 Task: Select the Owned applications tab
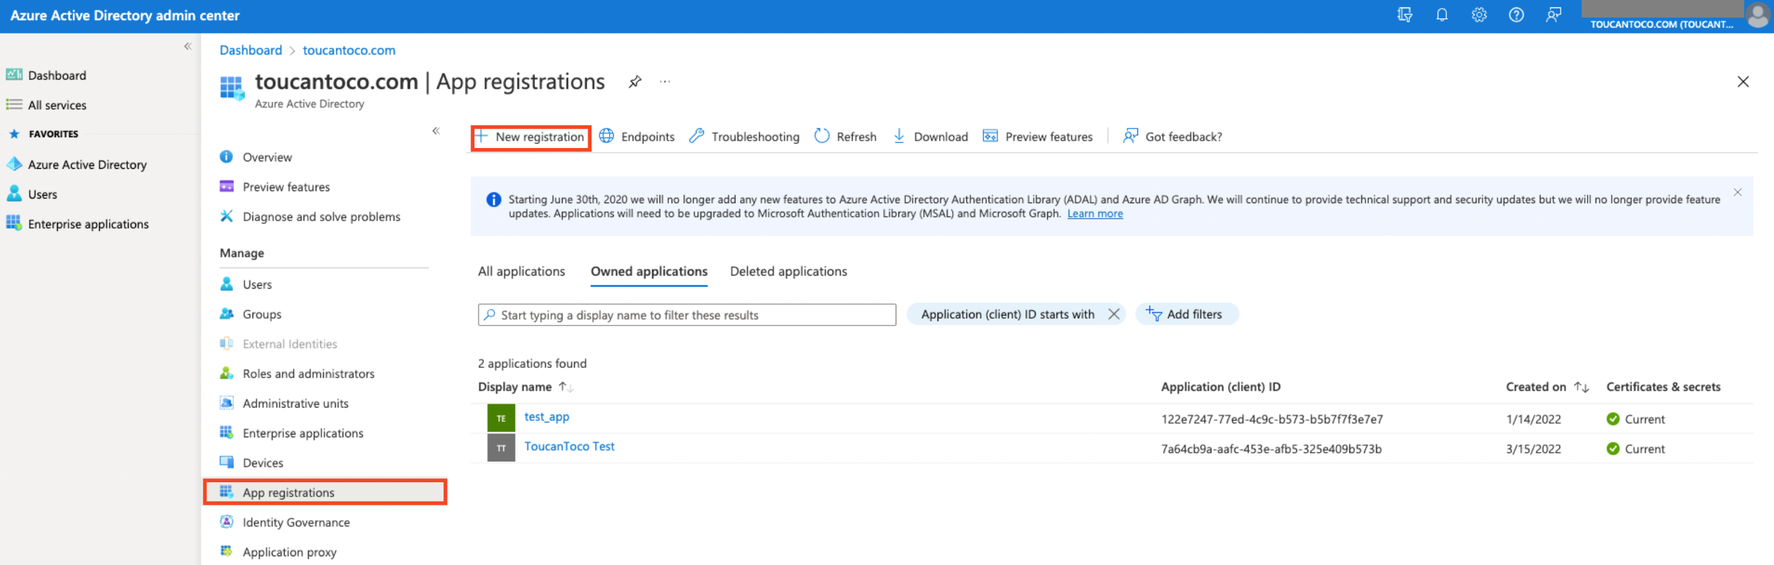point(649,272)
